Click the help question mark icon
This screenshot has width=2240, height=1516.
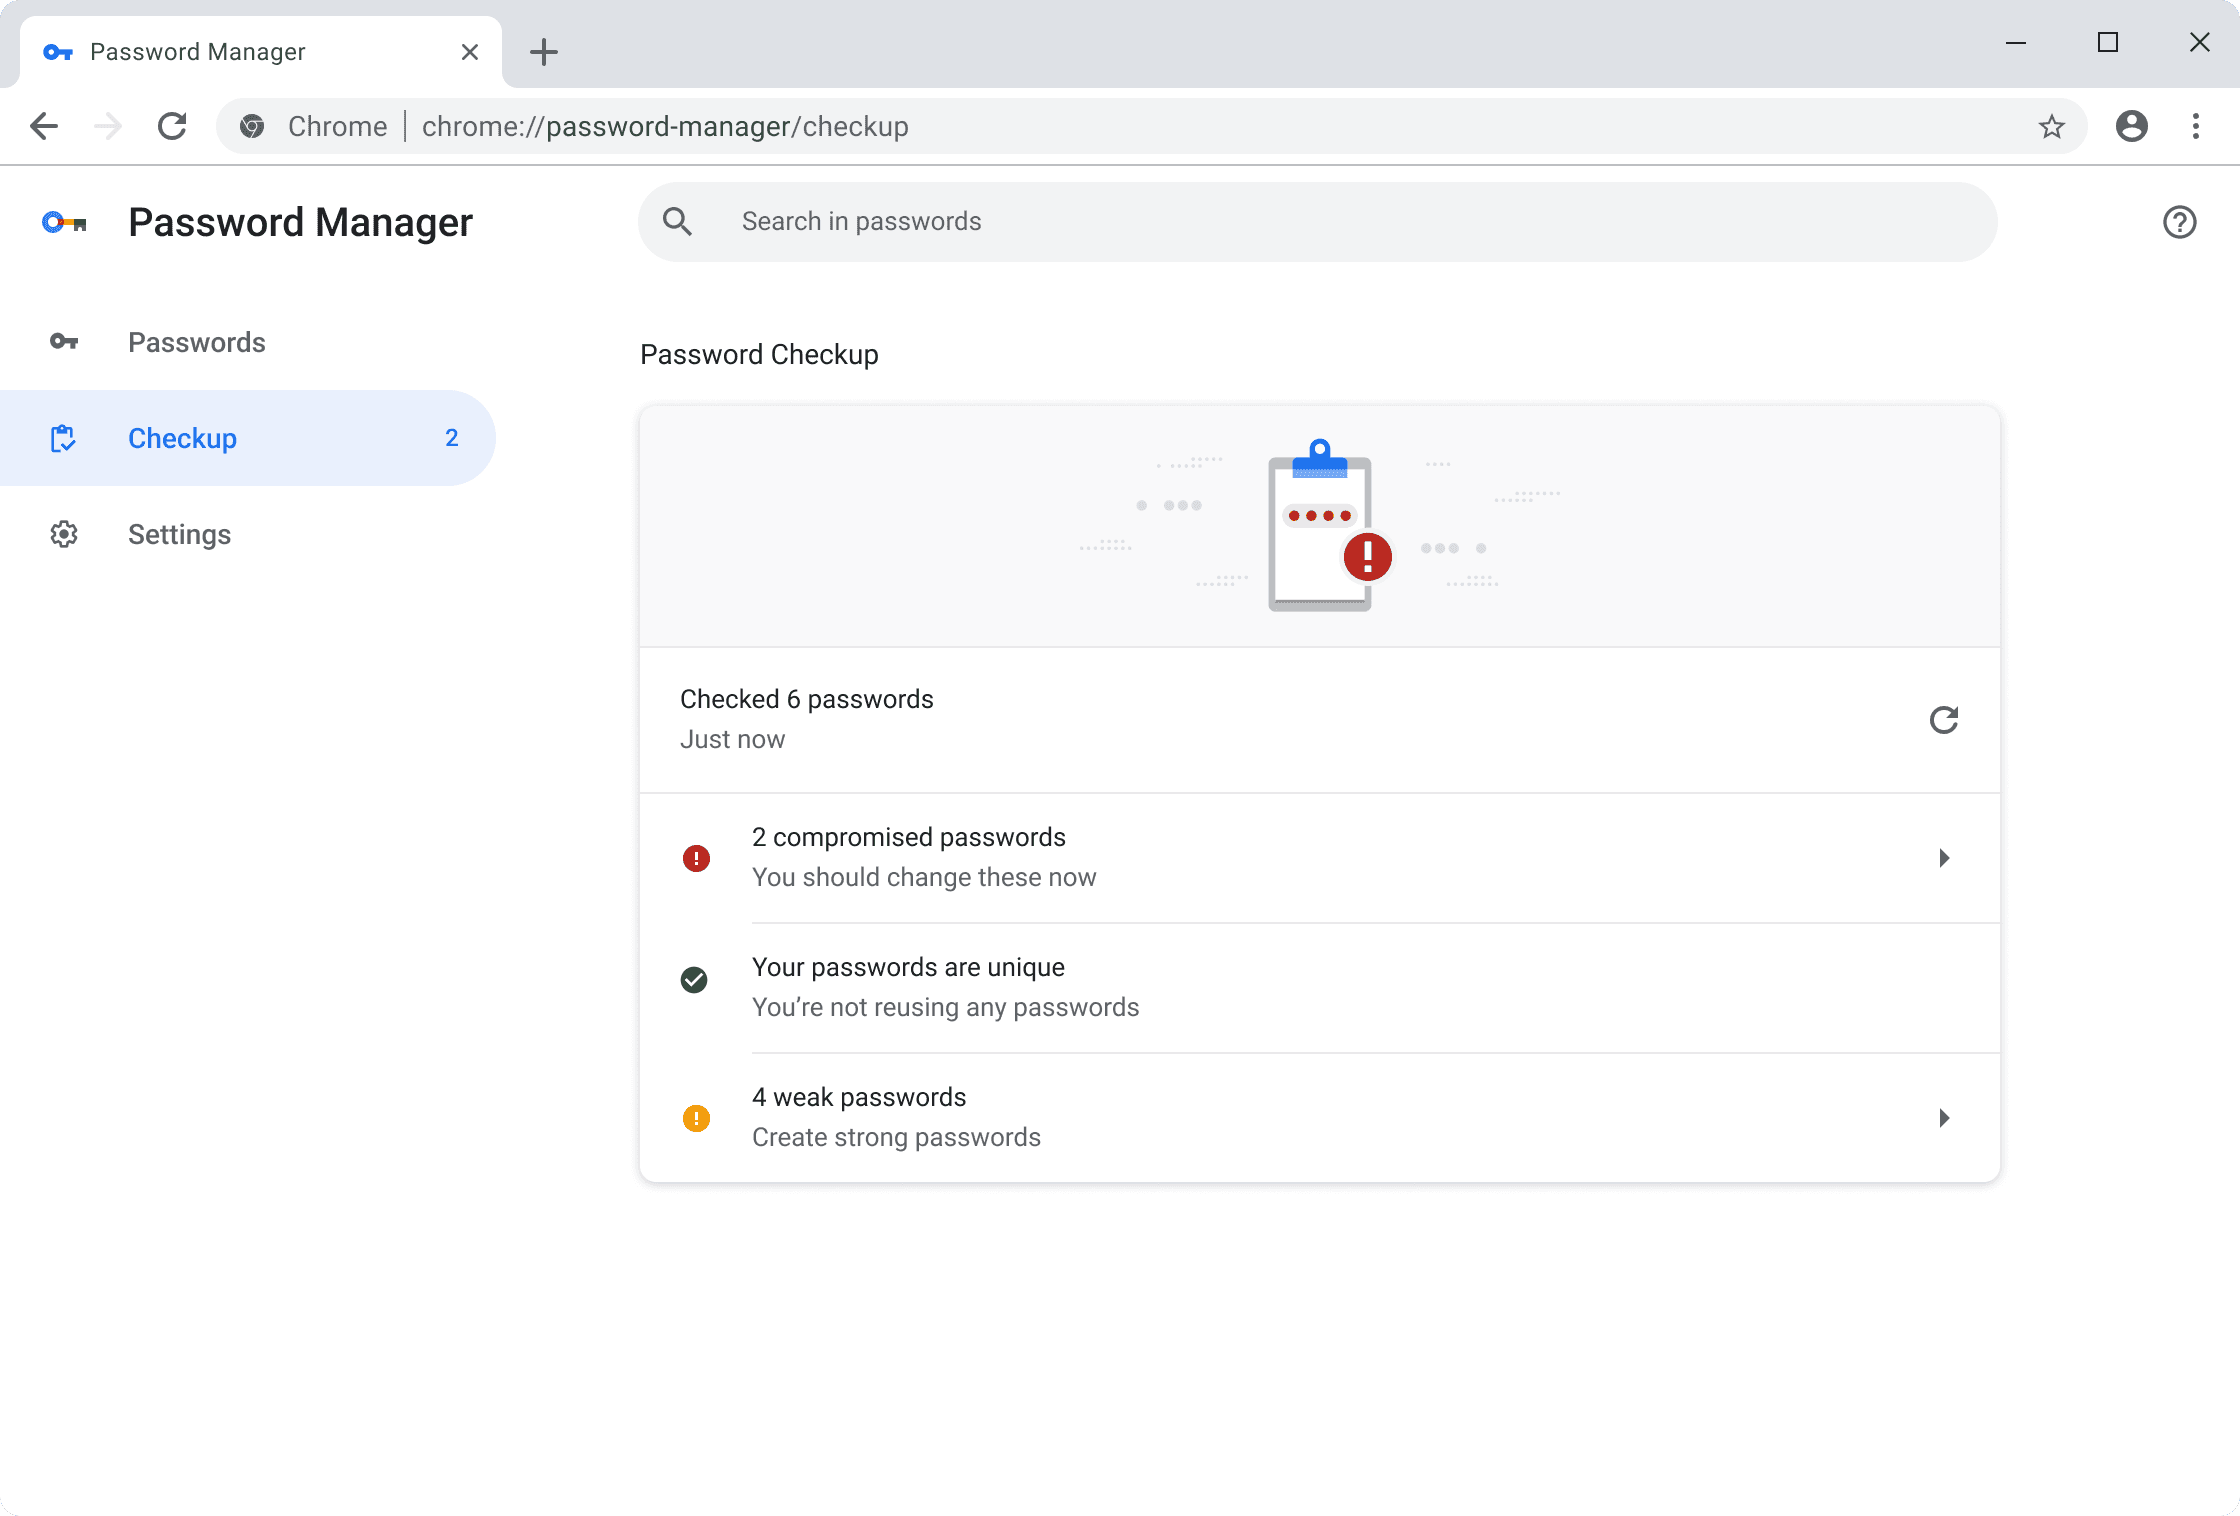[2179, 222]
